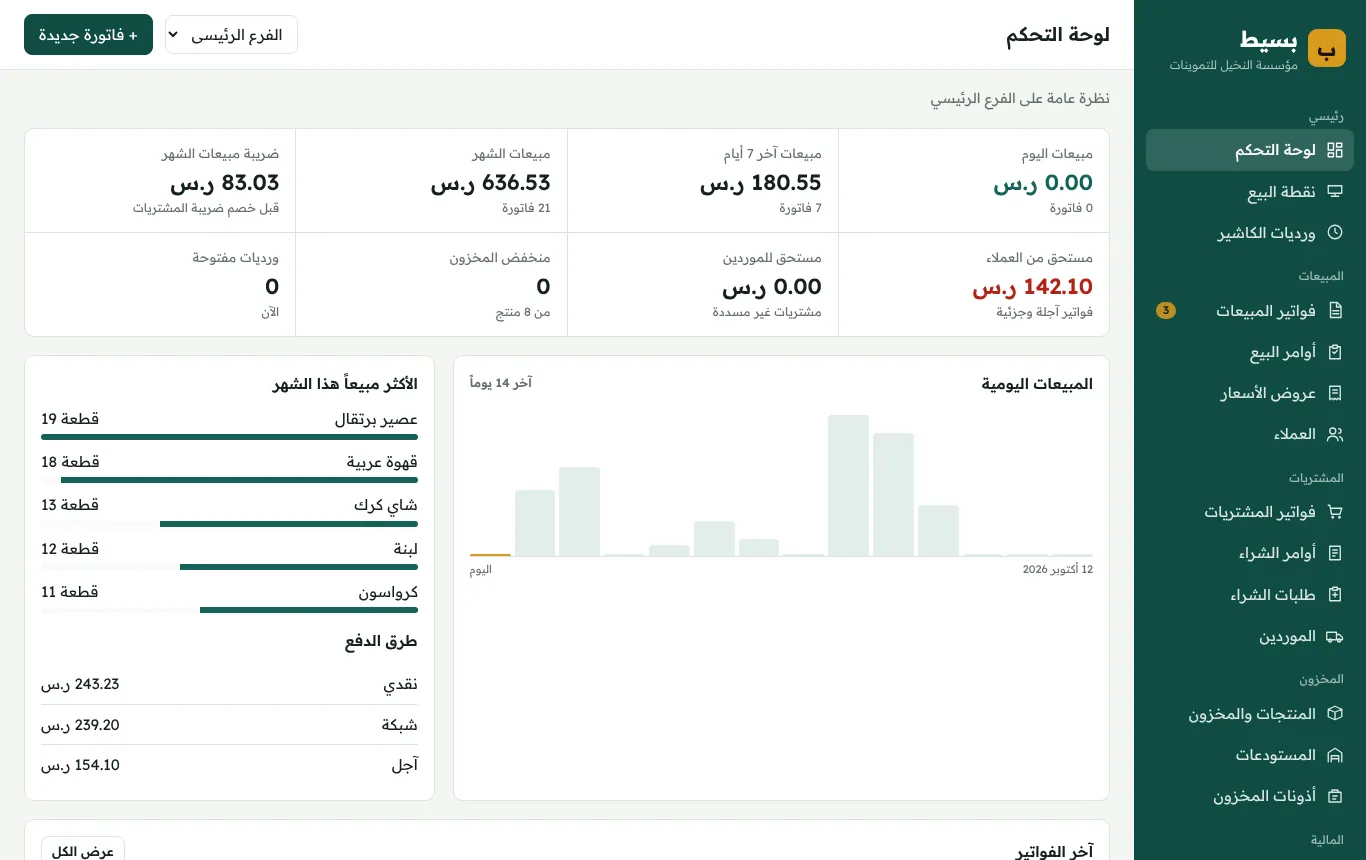Click the subtitle نظرة عامة على الفرع الرئيسي
This screenshot has height=860, width=1366.
[1020, 98]
